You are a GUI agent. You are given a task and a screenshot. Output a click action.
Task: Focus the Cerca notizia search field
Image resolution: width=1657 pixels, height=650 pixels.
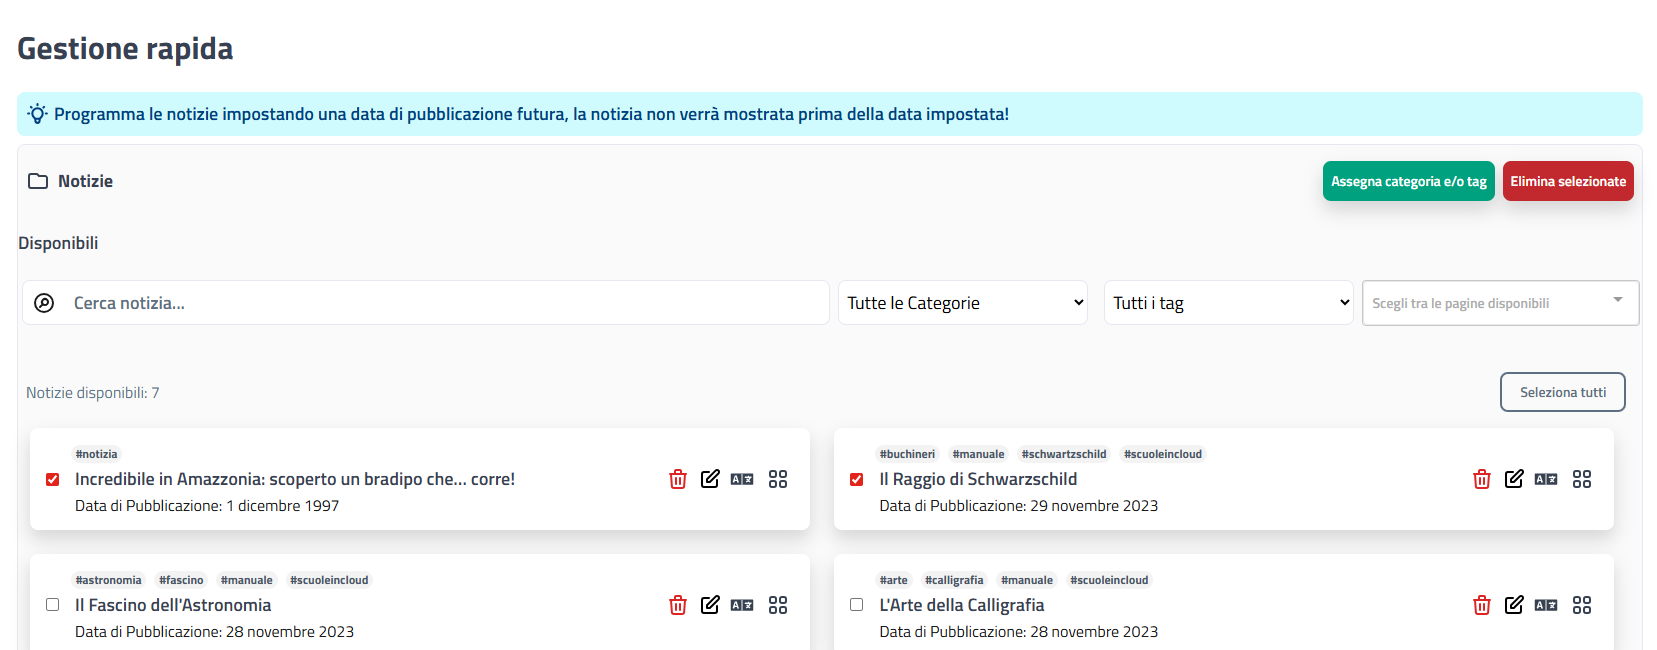point(426,303)
